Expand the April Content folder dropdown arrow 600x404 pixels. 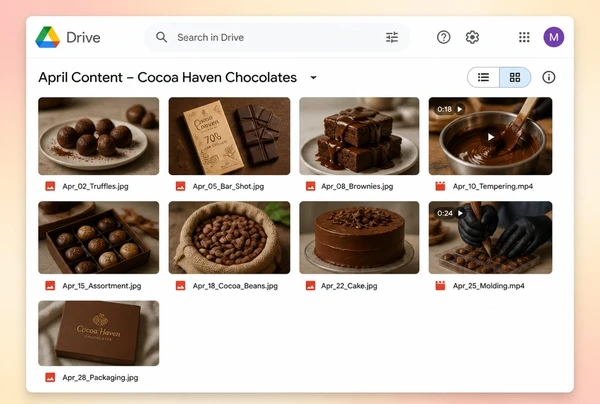tap(313, 78)
